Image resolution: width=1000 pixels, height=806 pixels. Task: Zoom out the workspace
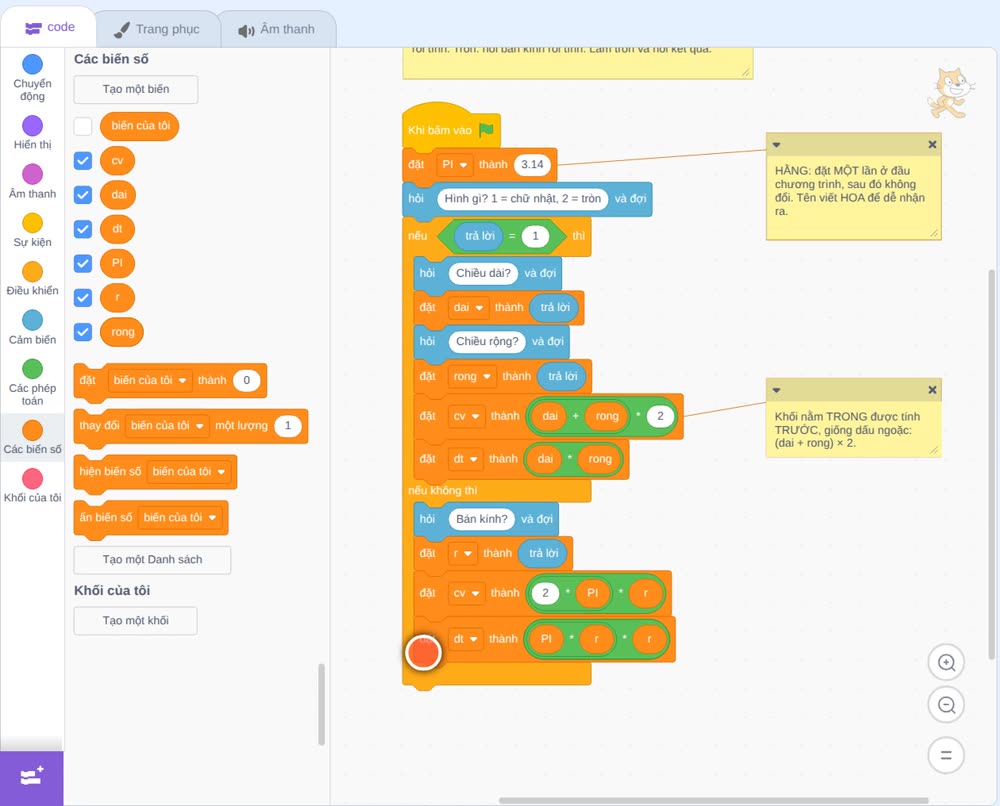946,705
